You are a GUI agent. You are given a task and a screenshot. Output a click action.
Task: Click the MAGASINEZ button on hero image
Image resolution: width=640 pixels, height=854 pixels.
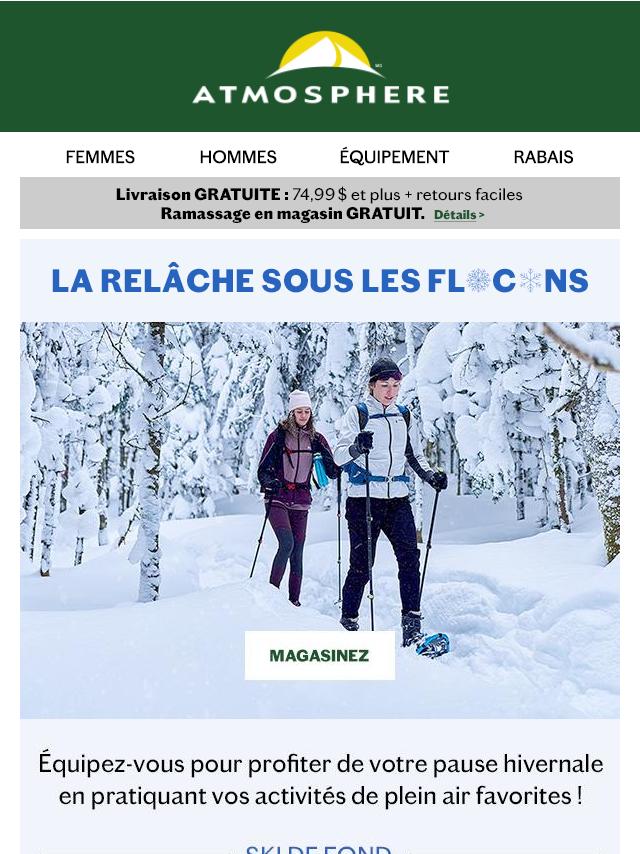[x=320, y=655]
